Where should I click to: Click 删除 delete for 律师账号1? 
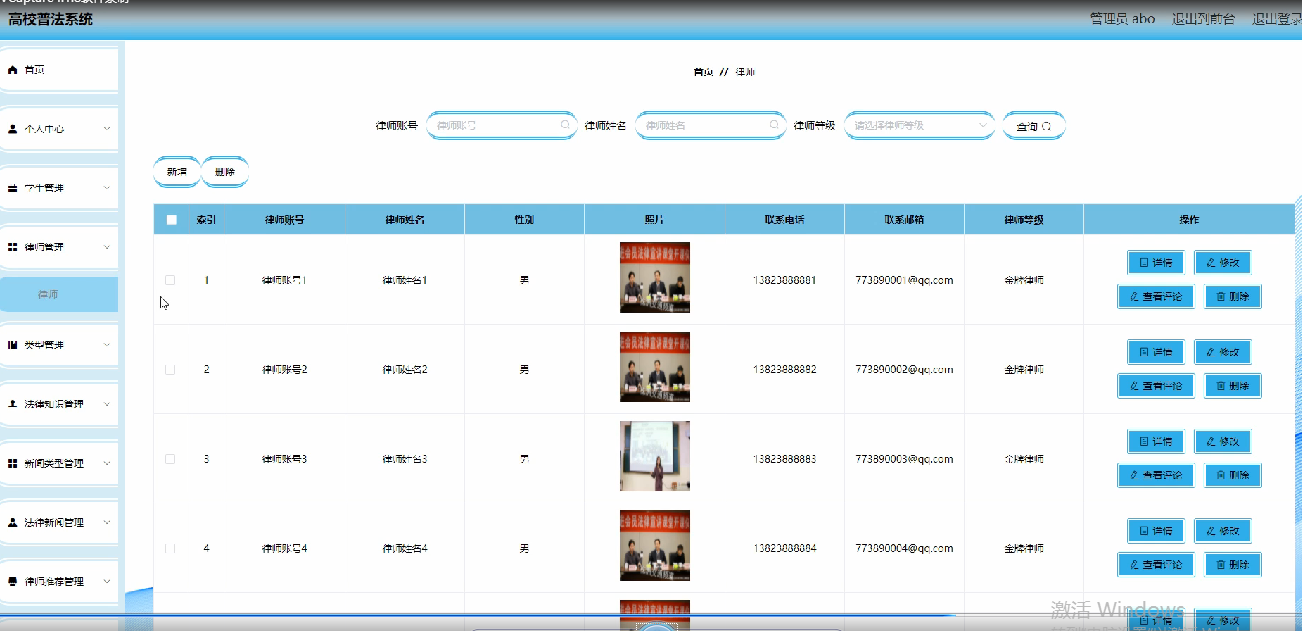pos(1233,297)
